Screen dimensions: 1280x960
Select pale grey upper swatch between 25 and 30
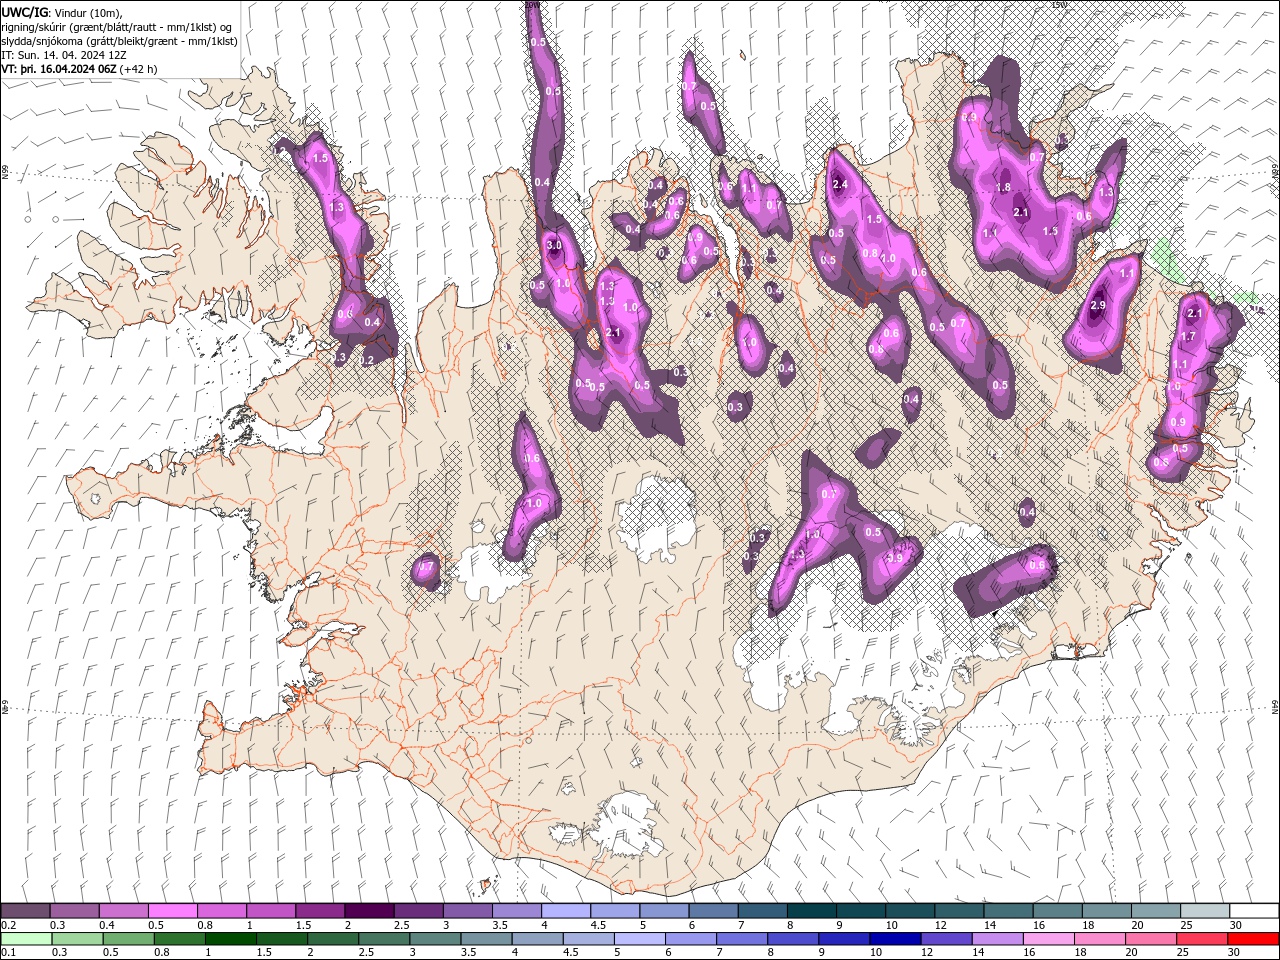tap(1204, 910)
